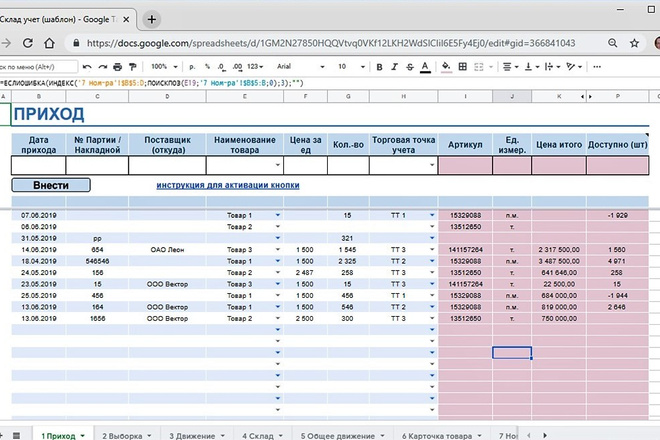Viewport: 660px width, 440px height.
Task: Open the text color picker
Action: coord(425,67)
